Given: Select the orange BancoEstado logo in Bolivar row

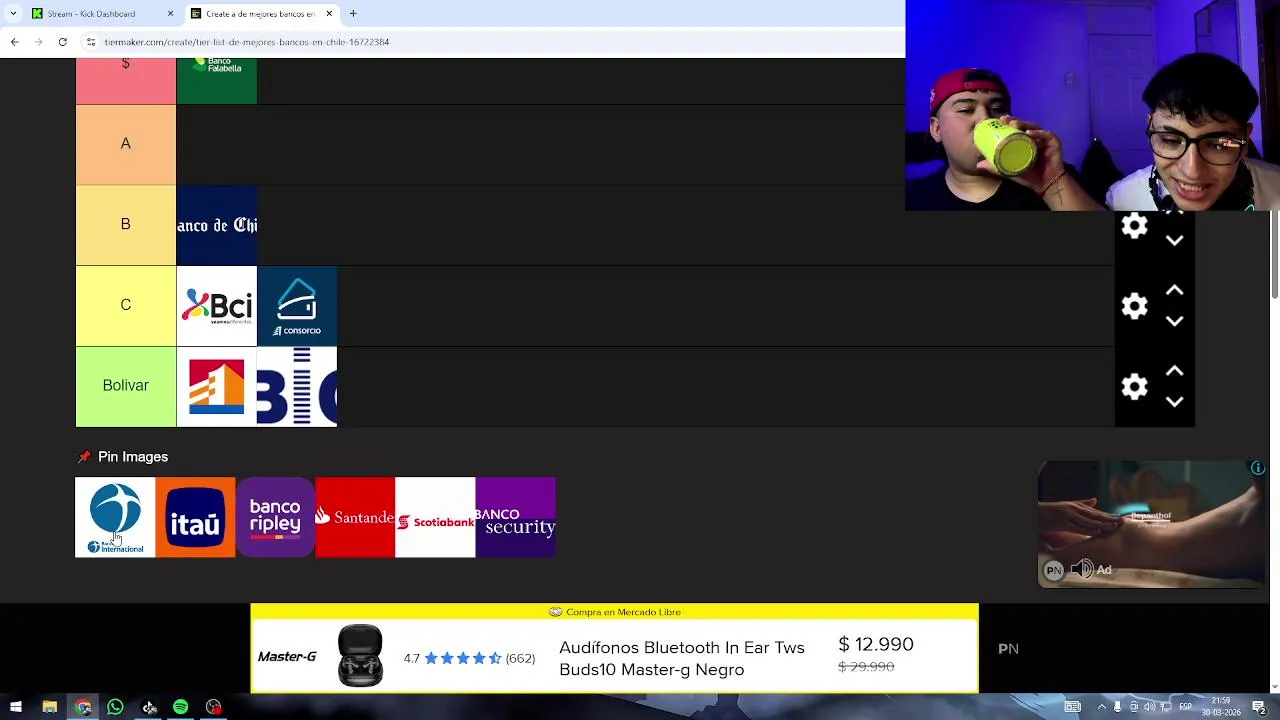Looking at the screenshot, I should pos(217,386).
